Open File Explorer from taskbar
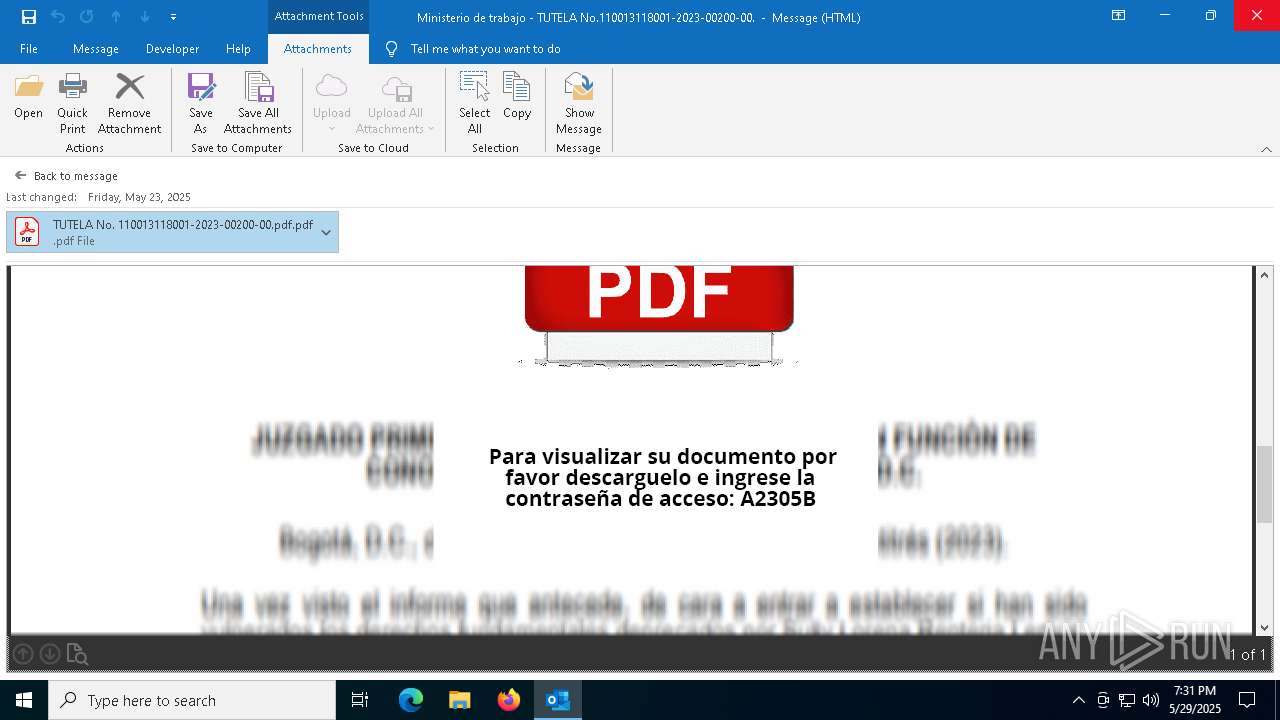The image size is (1280, 720). 460,700
